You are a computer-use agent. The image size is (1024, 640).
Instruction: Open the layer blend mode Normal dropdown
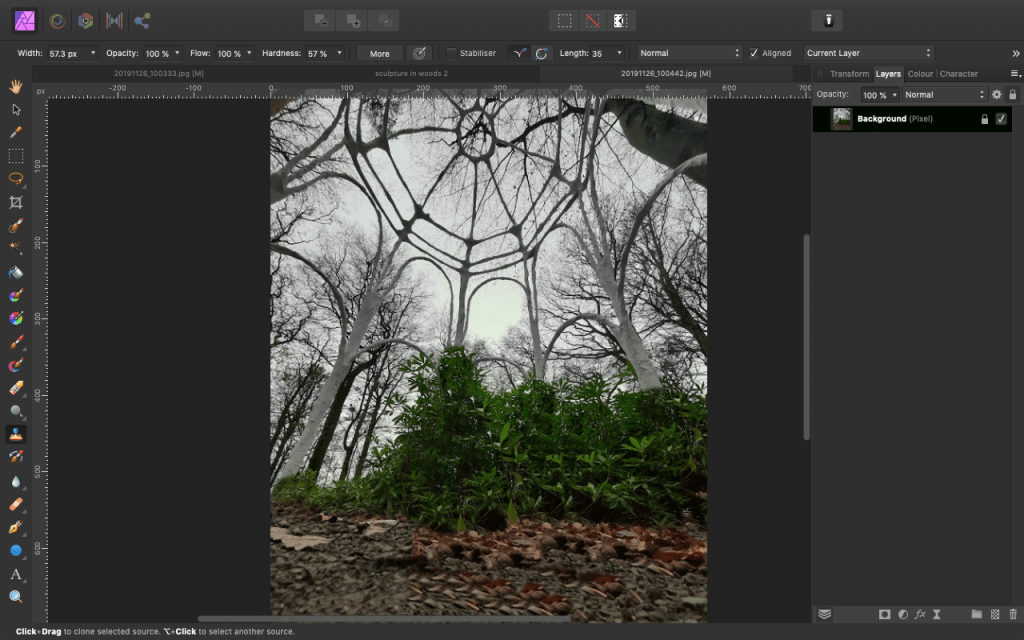click(x=944, y=94)
